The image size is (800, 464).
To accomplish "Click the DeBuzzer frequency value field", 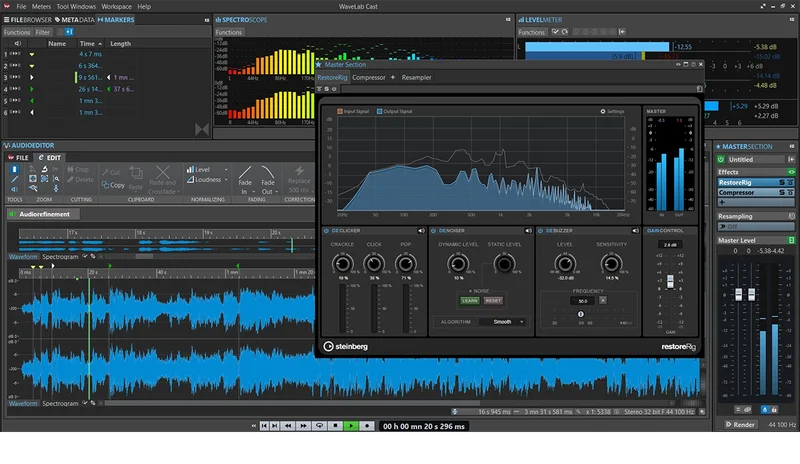I will 581,300.
